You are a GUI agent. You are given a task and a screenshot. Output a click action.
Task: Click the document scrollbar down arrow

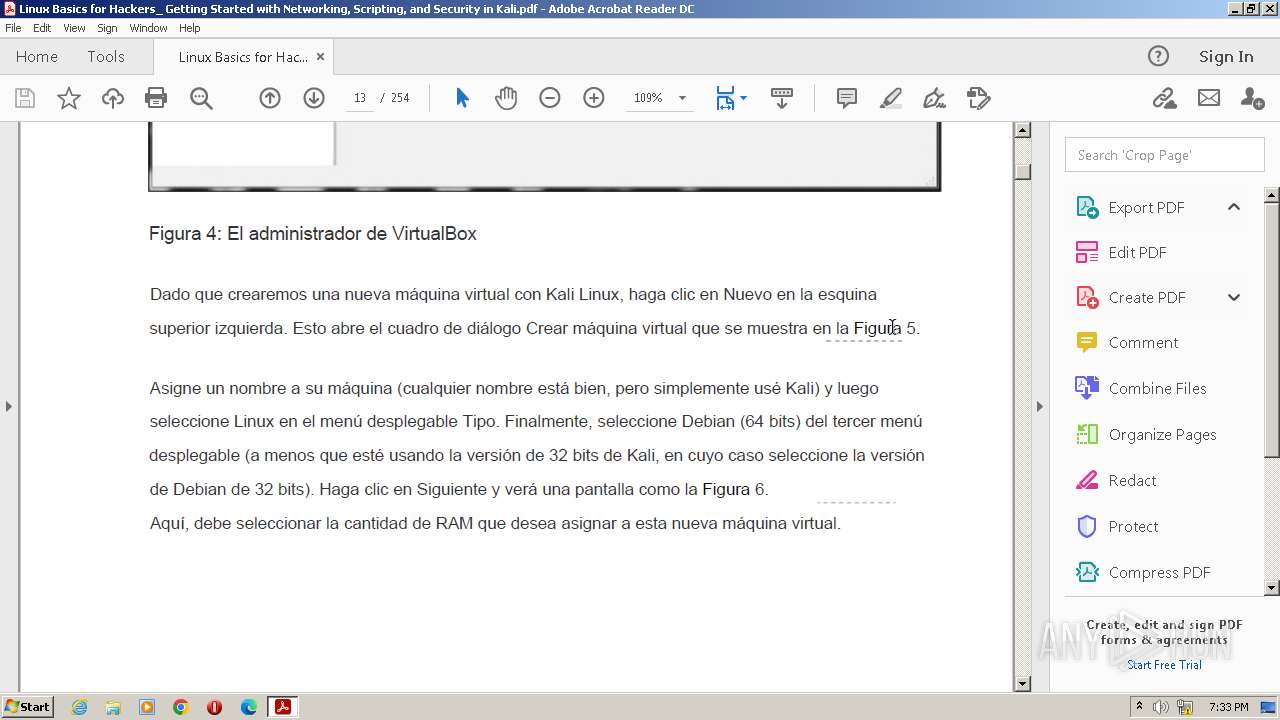pos(1022,684)
